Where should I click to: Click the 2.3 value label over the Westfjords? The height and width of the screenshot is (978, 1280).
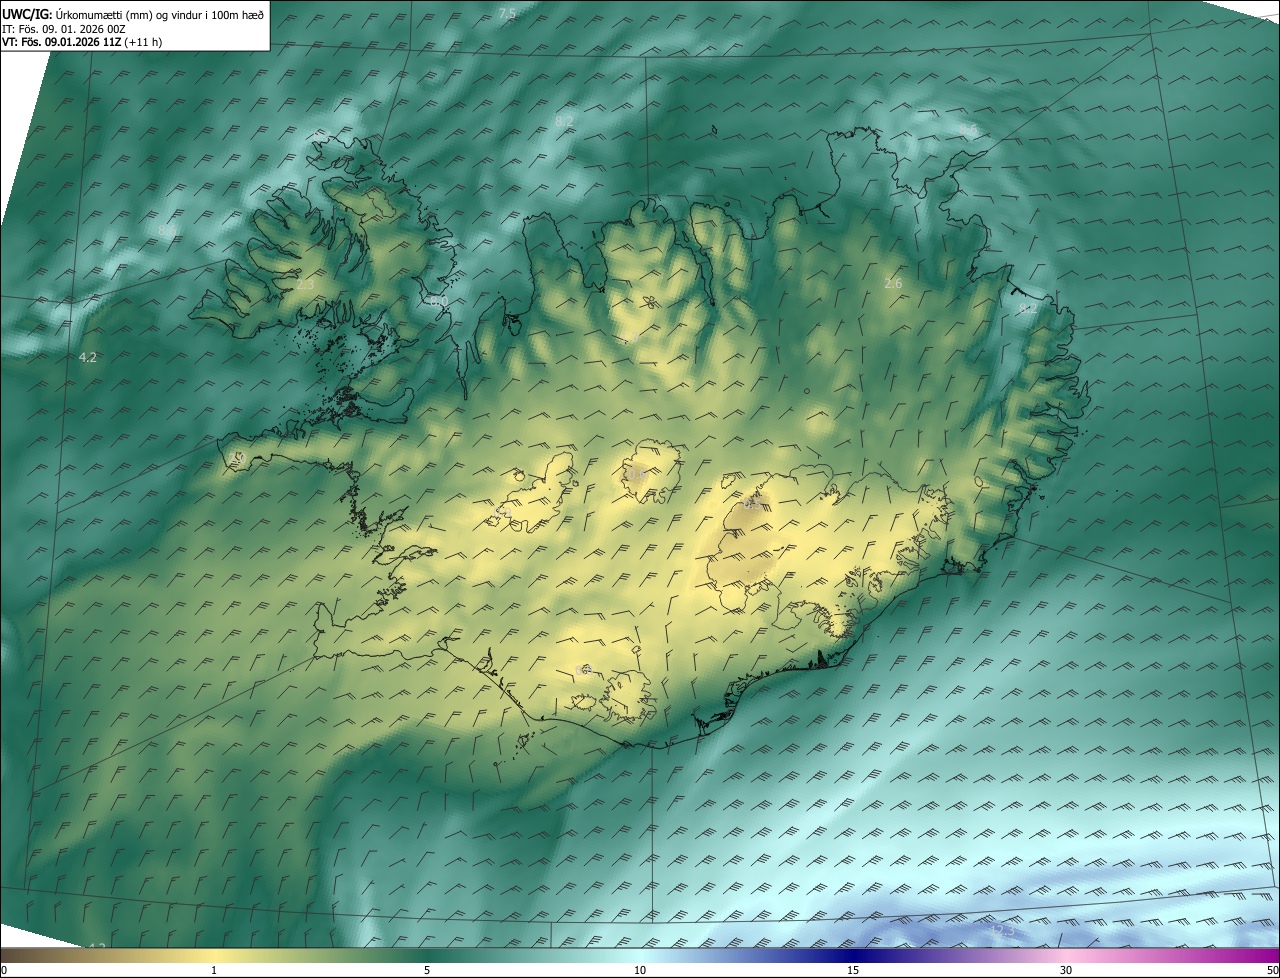305,285
